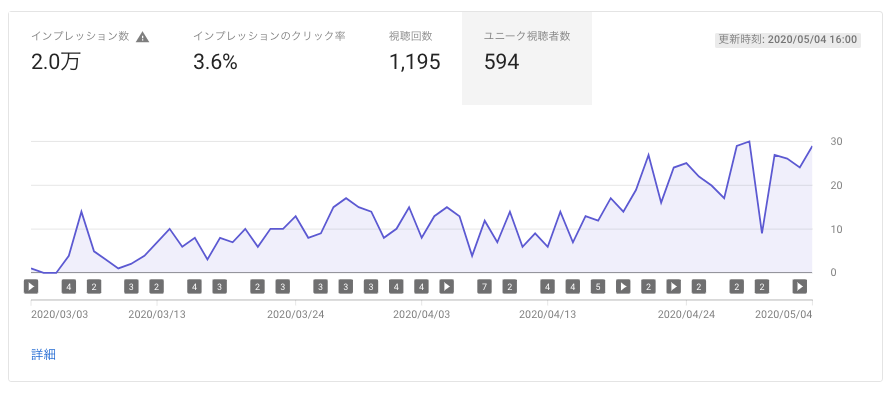Click the last video play marker near 2020/05/04
896x394 pixels.
click(800, 286)
